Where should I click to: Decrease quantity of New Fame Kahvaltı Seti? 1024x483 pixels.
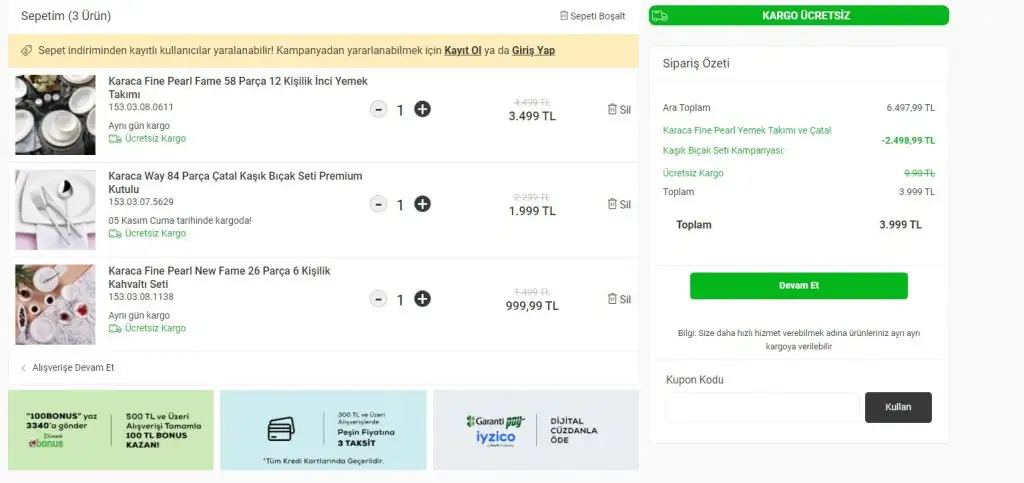coord(378,298)
